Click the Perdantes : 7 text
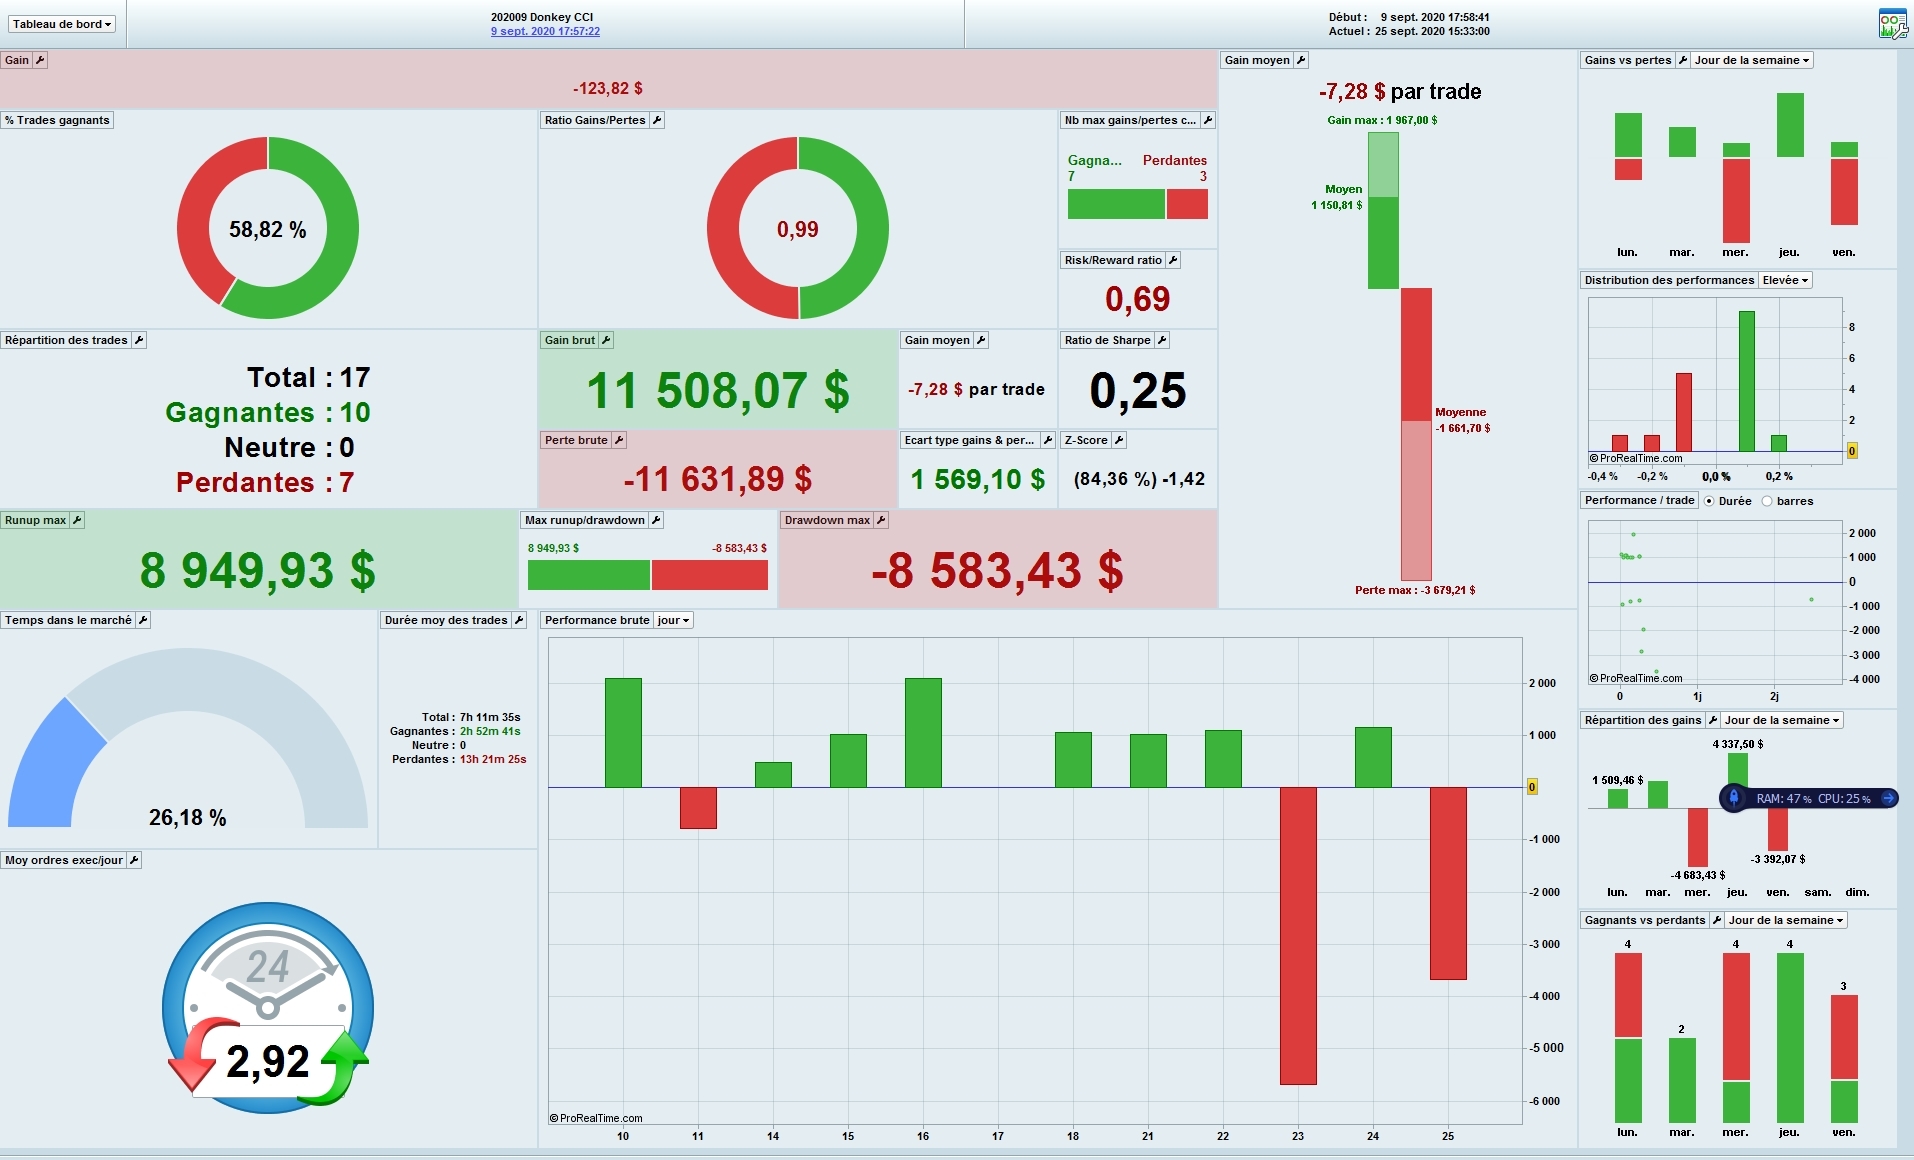The width and height of the screenshot is (1914, 1160). click(265, 482)
